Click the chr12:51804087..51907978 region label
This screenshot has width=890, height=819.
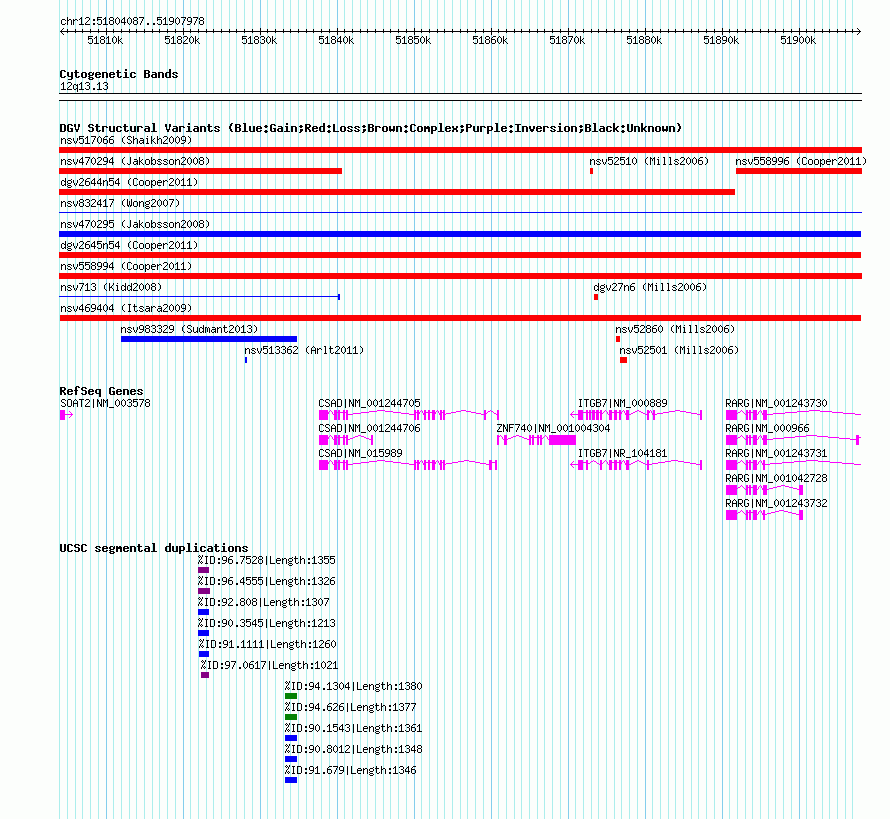132,21
